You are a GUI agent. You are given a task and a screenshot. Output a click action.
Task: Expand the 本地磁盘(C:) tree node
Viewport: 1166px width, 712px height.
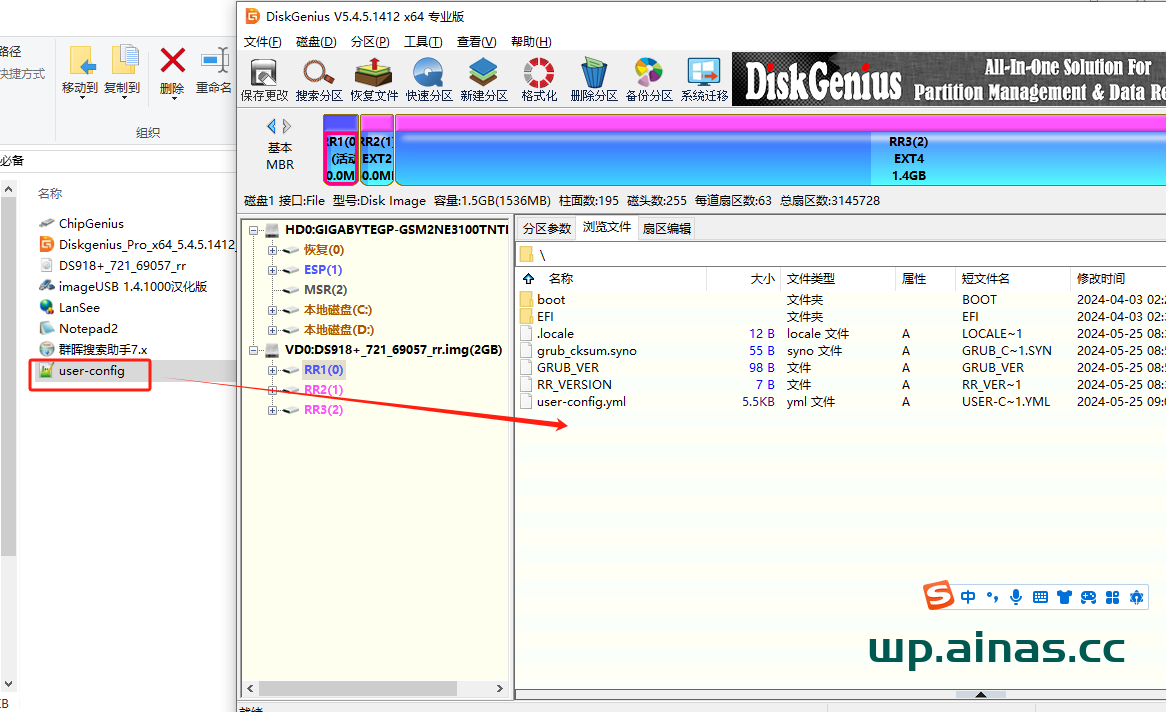click(272, 310)
